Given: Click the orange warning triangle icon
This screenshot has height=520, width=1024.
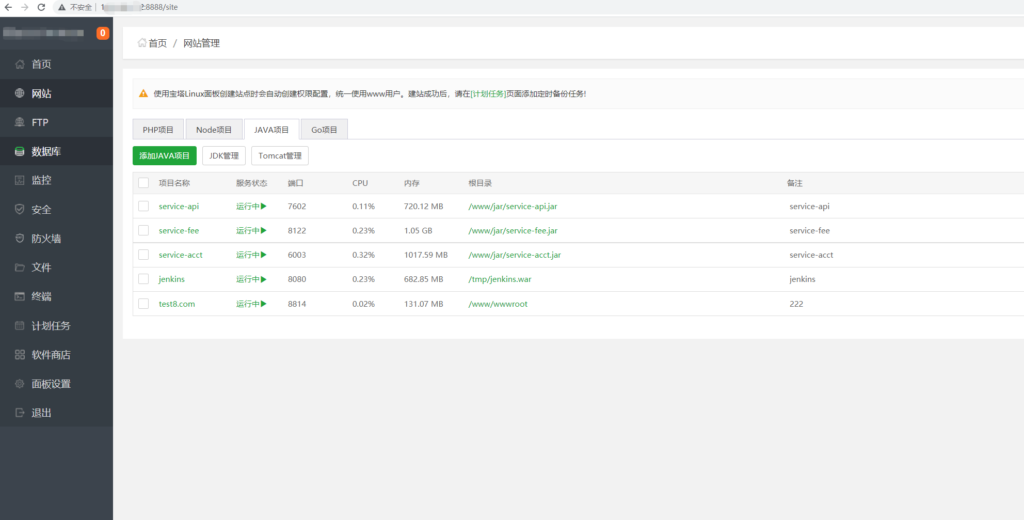Looking at the screenshot, I should coord(143,93).
